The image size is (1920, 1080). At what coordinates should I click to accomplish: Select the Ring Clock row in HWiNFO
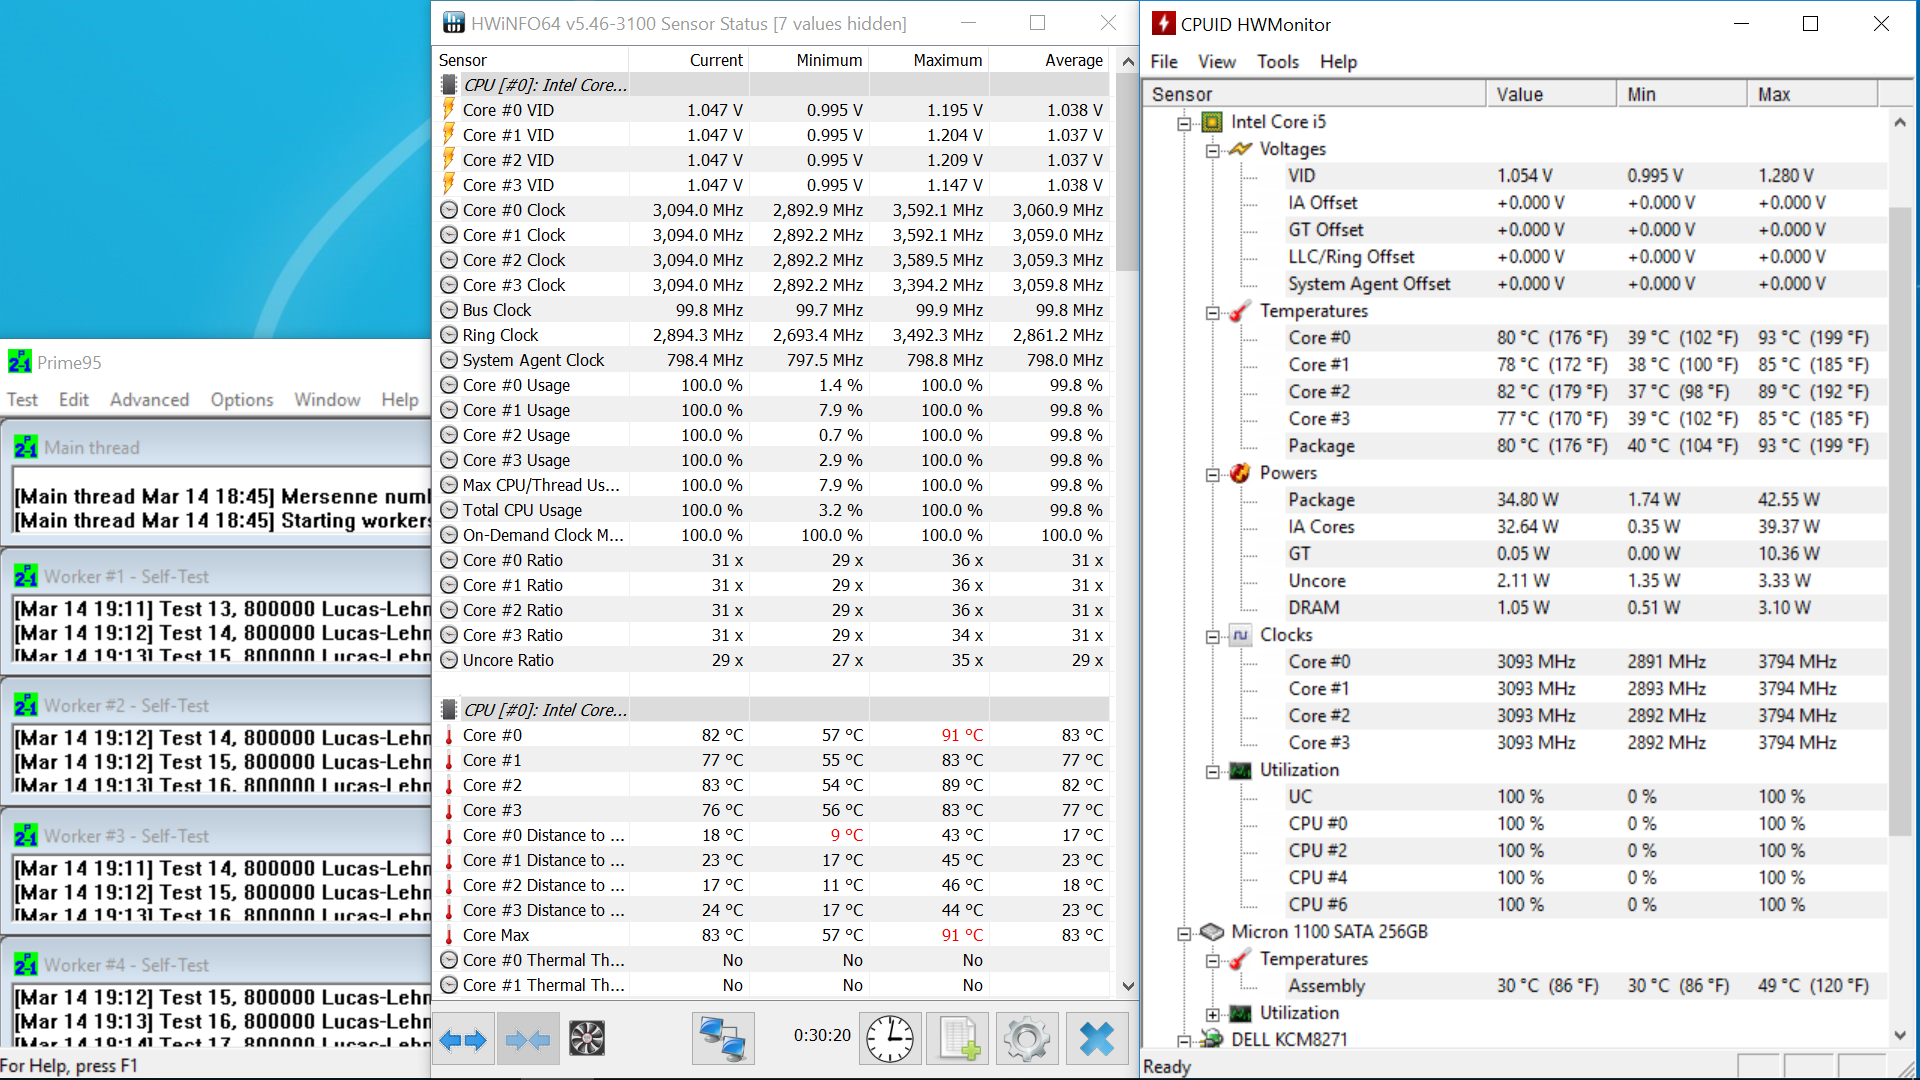[x=772, y=335]
